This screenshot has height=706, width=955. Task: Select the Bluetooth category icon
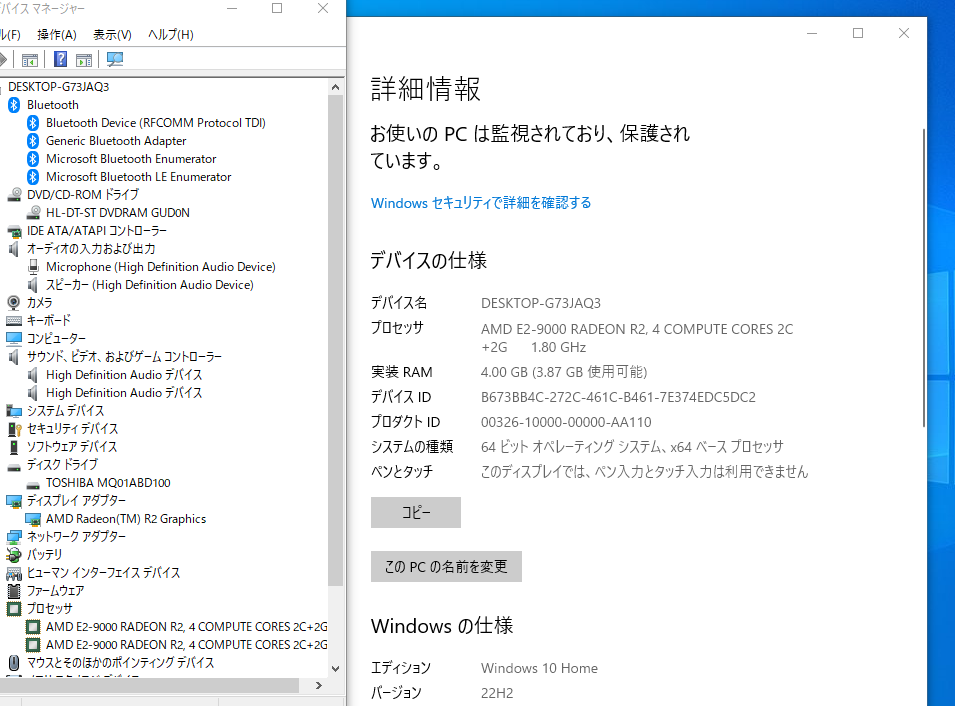pyautogui.click(x=14, y=105)
